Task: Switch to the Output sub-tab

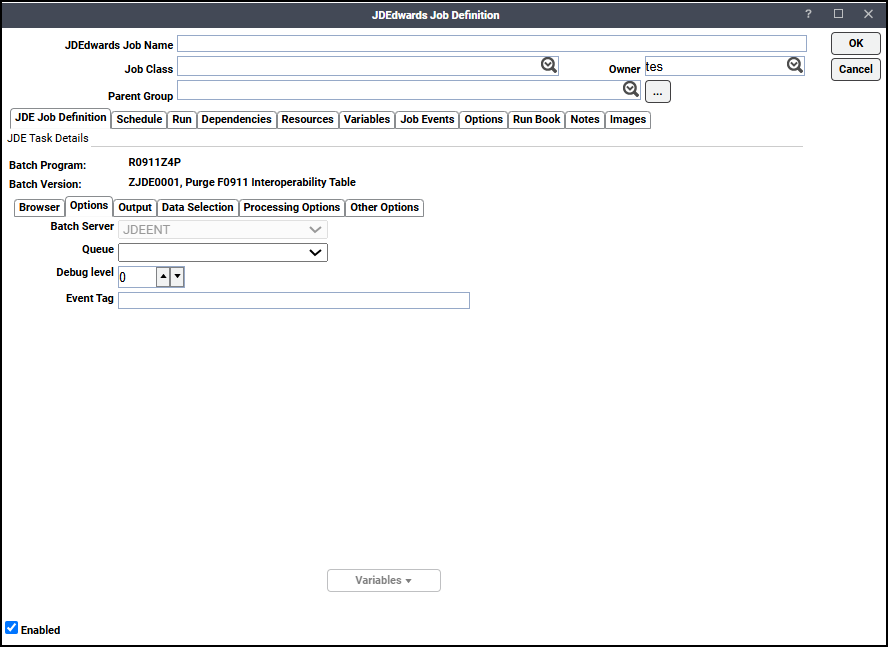Action: click(135, 207)
